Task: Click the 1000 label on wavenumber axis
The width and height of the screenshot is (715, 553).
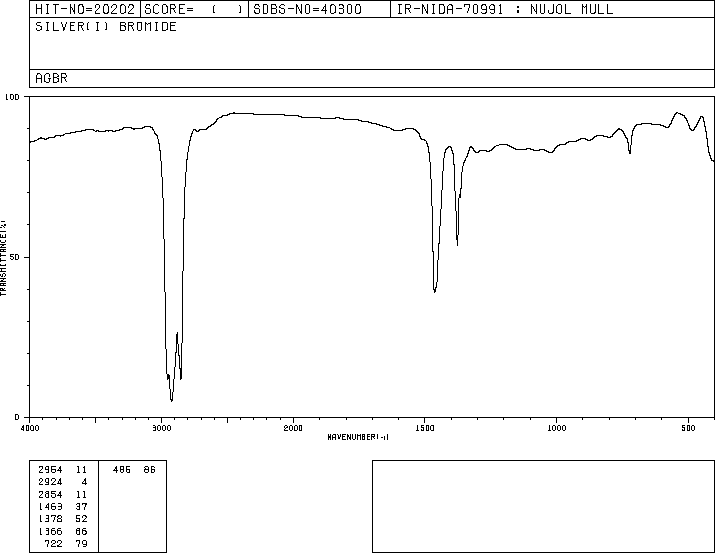Action: [556, 428]
